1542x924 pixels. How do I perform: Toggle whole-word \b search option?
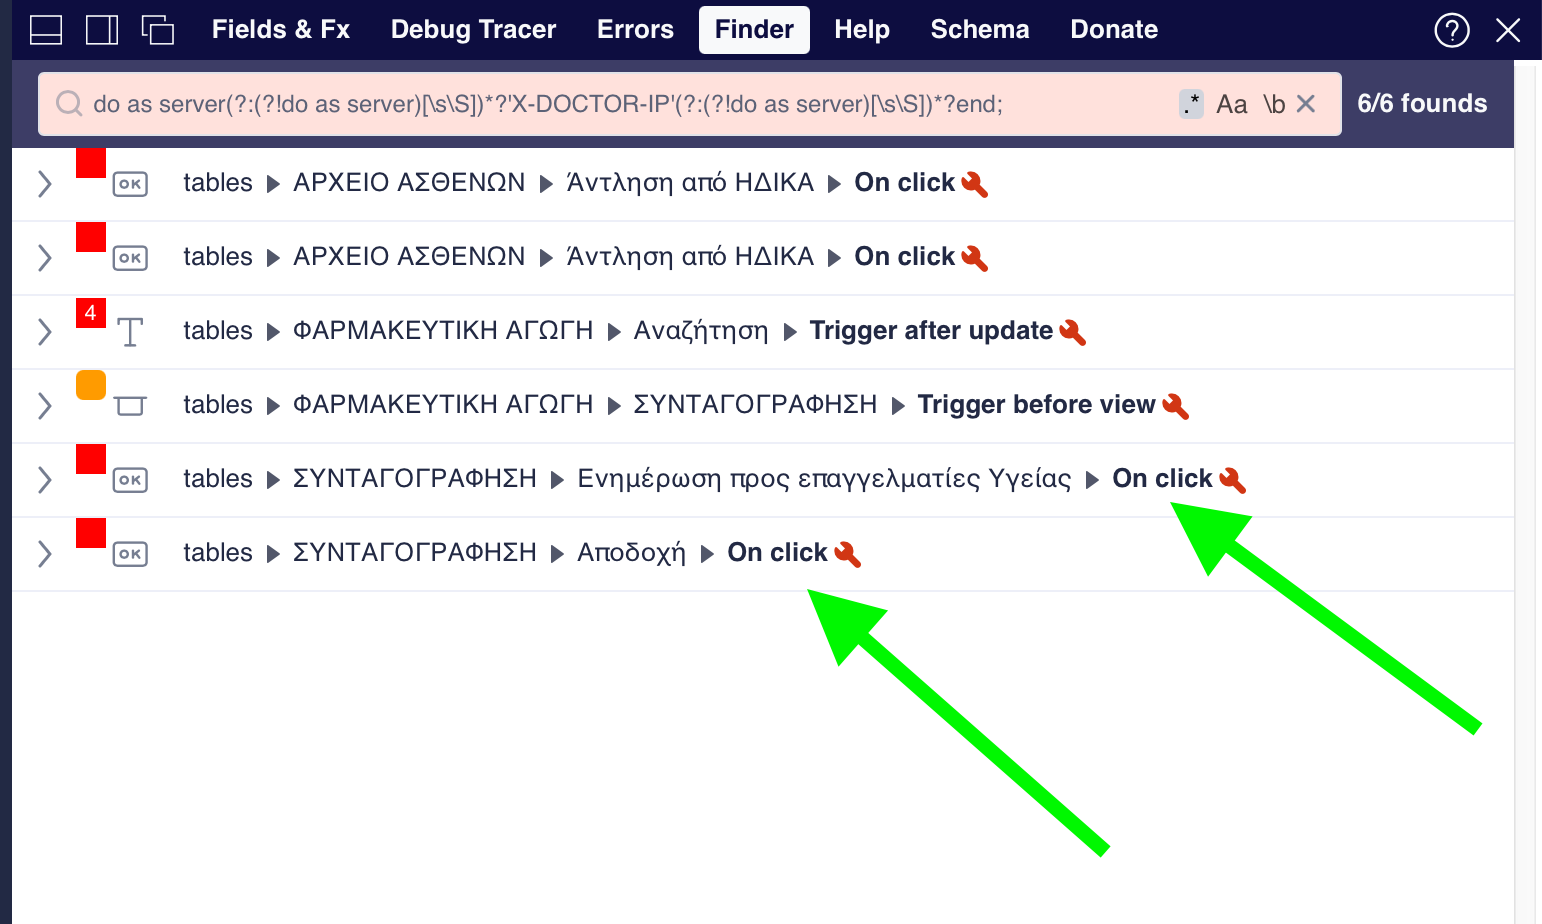[x=1274, y=104]
